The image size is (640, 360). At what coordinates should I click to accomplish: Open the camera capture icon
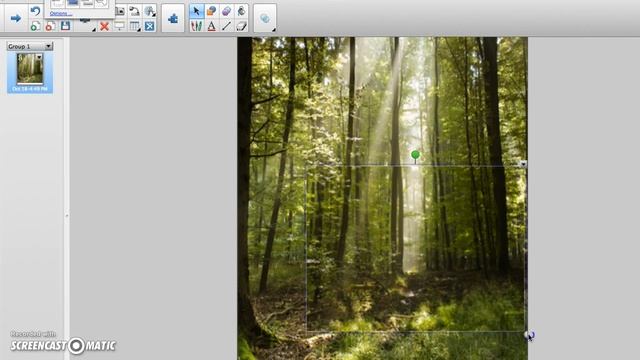coord(120,11)
